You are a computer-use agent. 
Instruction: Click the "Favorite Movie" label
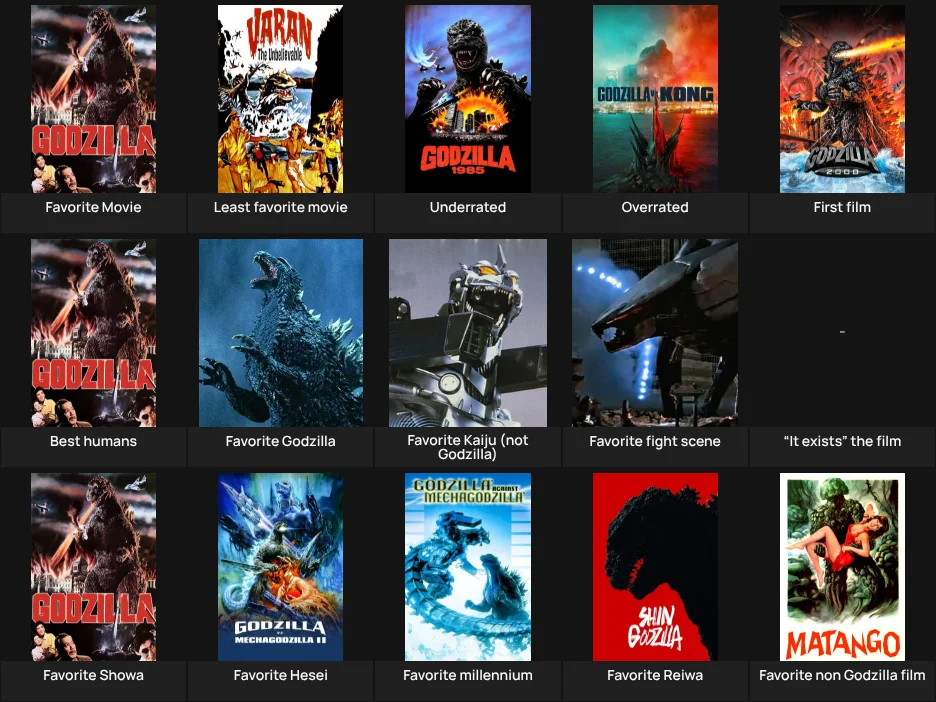(x=93, y=207)
